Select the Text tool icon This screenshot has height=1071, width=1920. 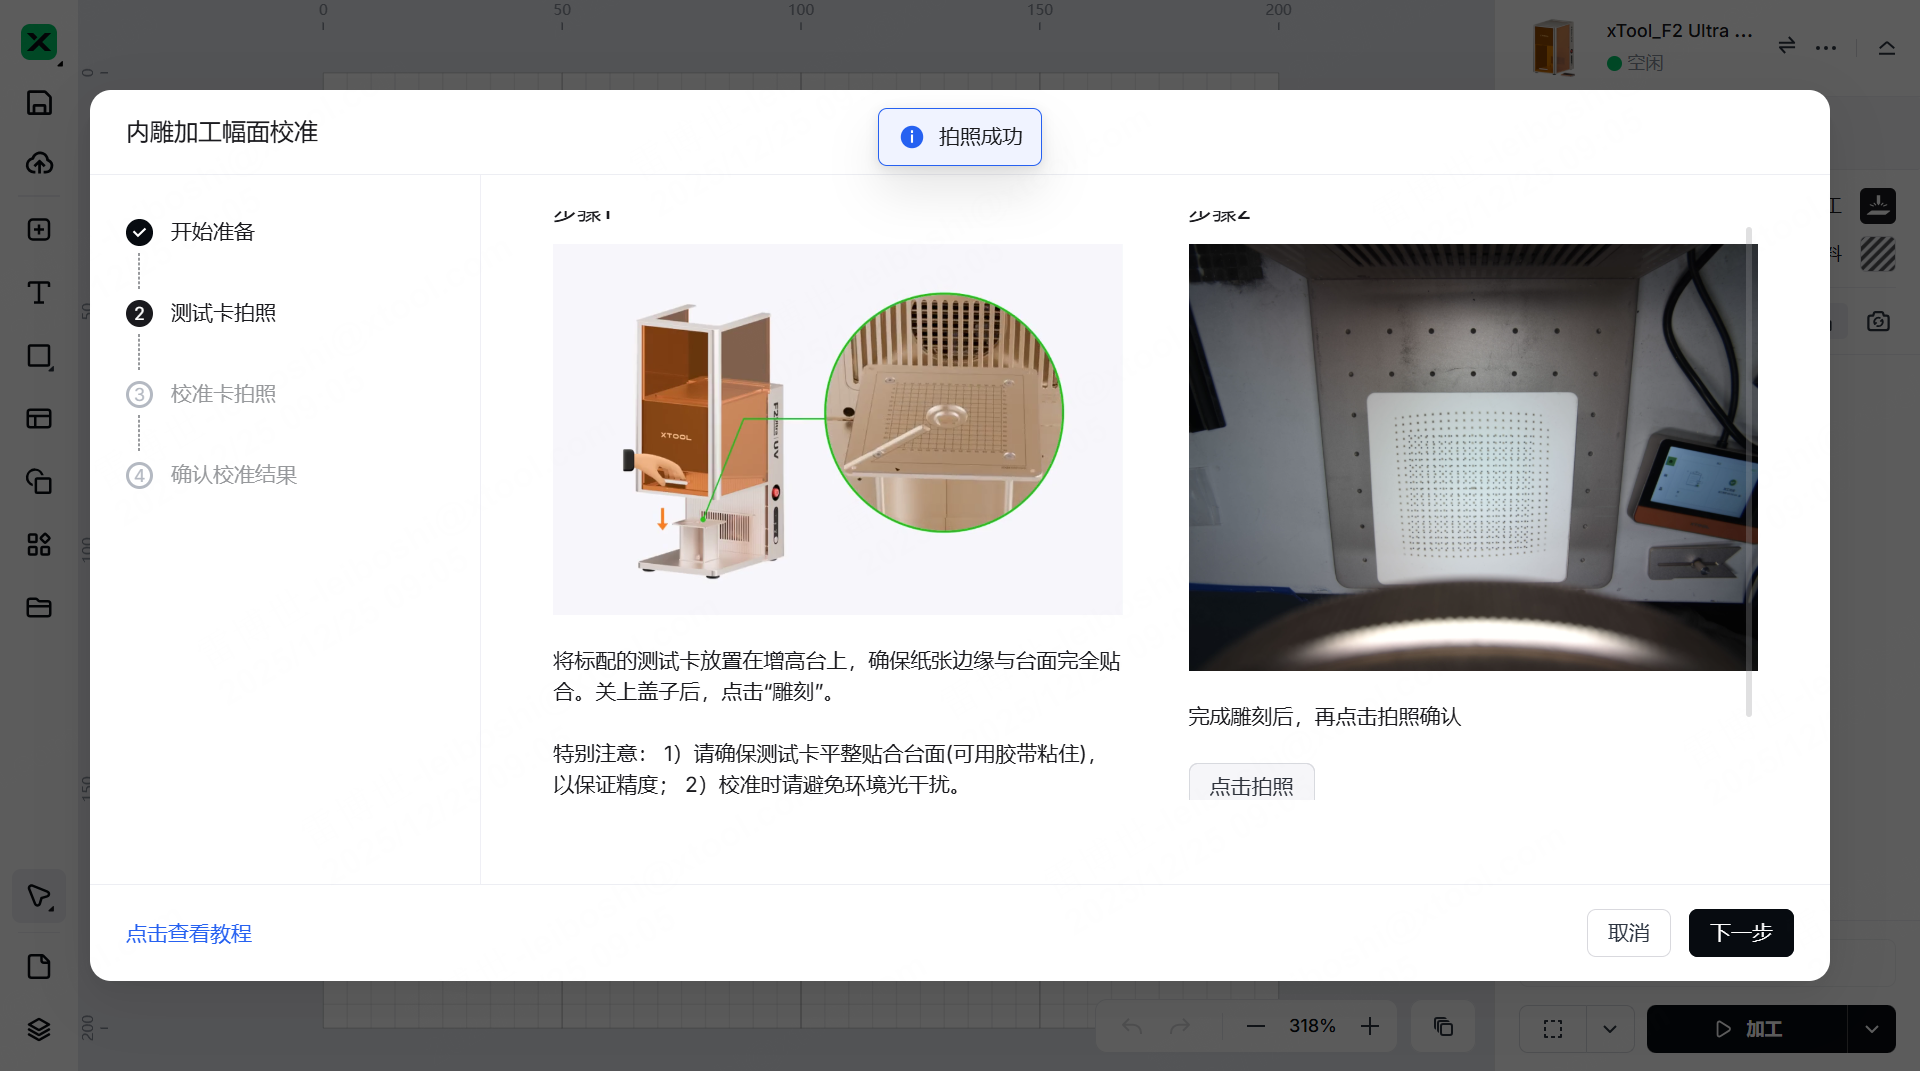point(39,293)
